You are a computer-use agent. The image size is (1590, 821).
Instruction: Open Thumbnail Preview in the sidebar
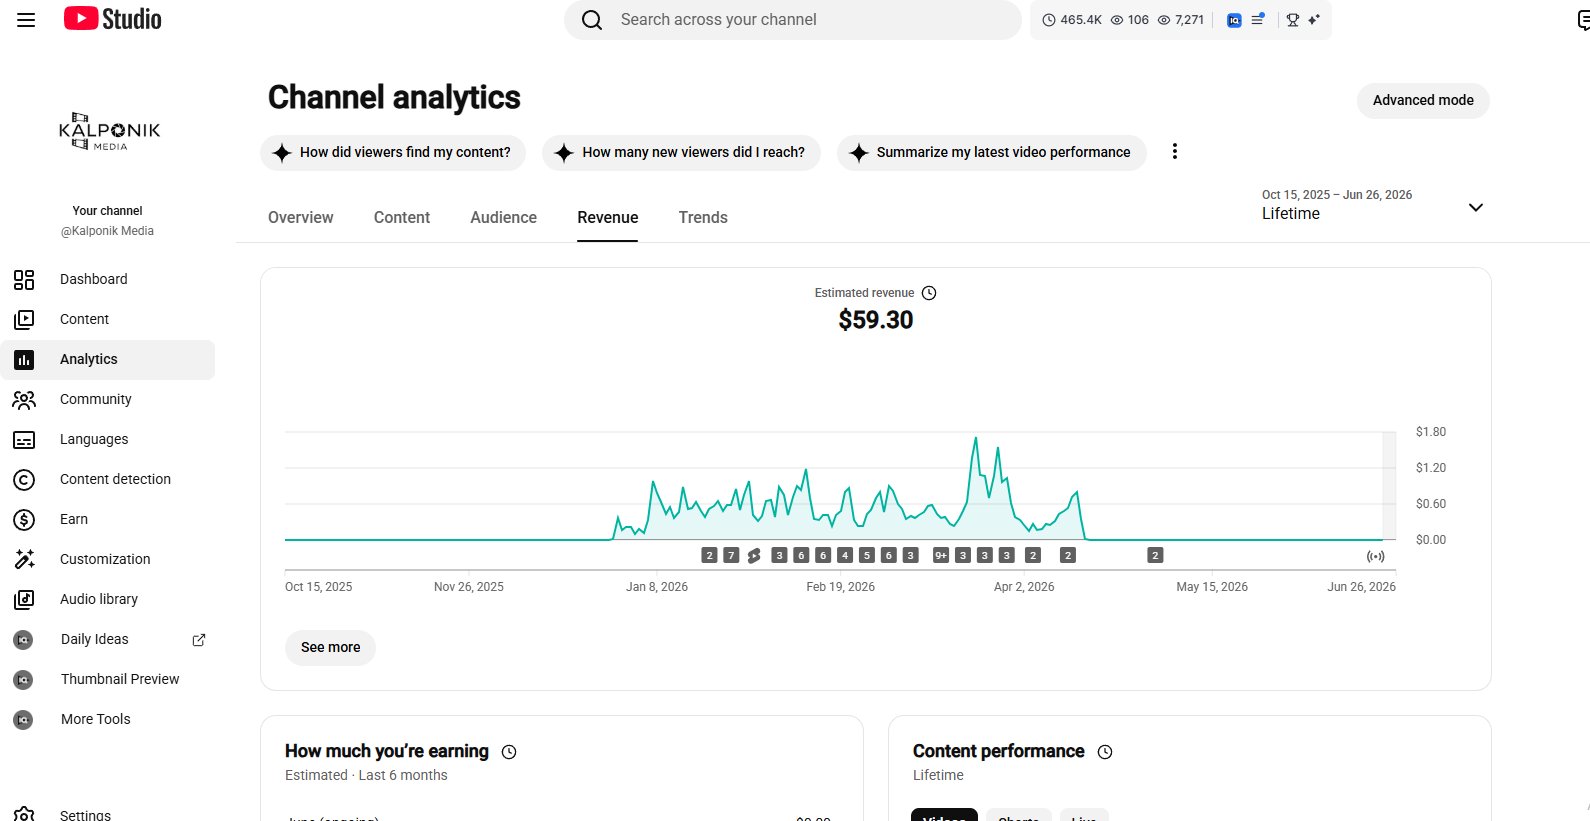click(x=108, y=679)
